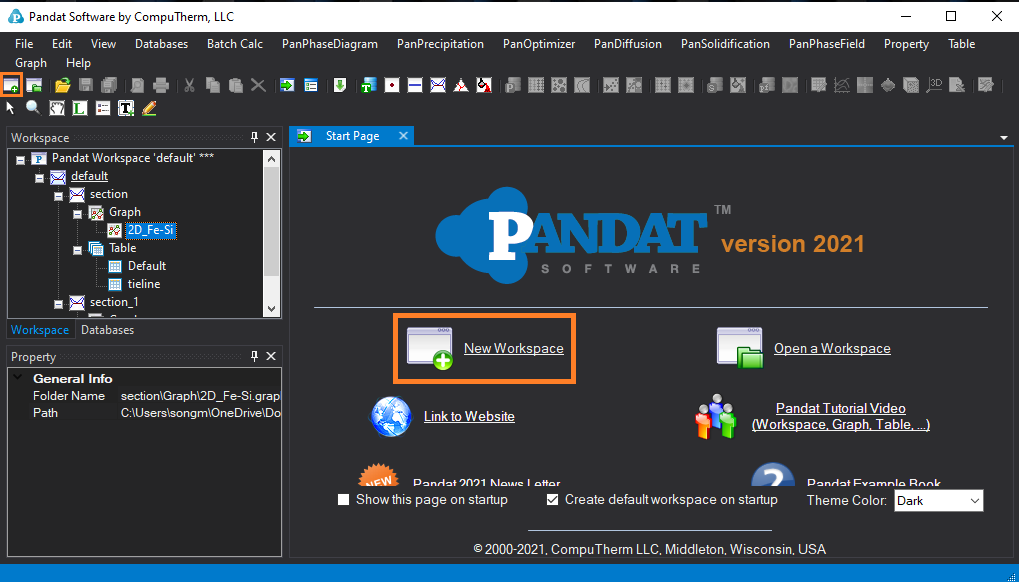
Task: Click the greyed database icon with pf
Action: 766,85
